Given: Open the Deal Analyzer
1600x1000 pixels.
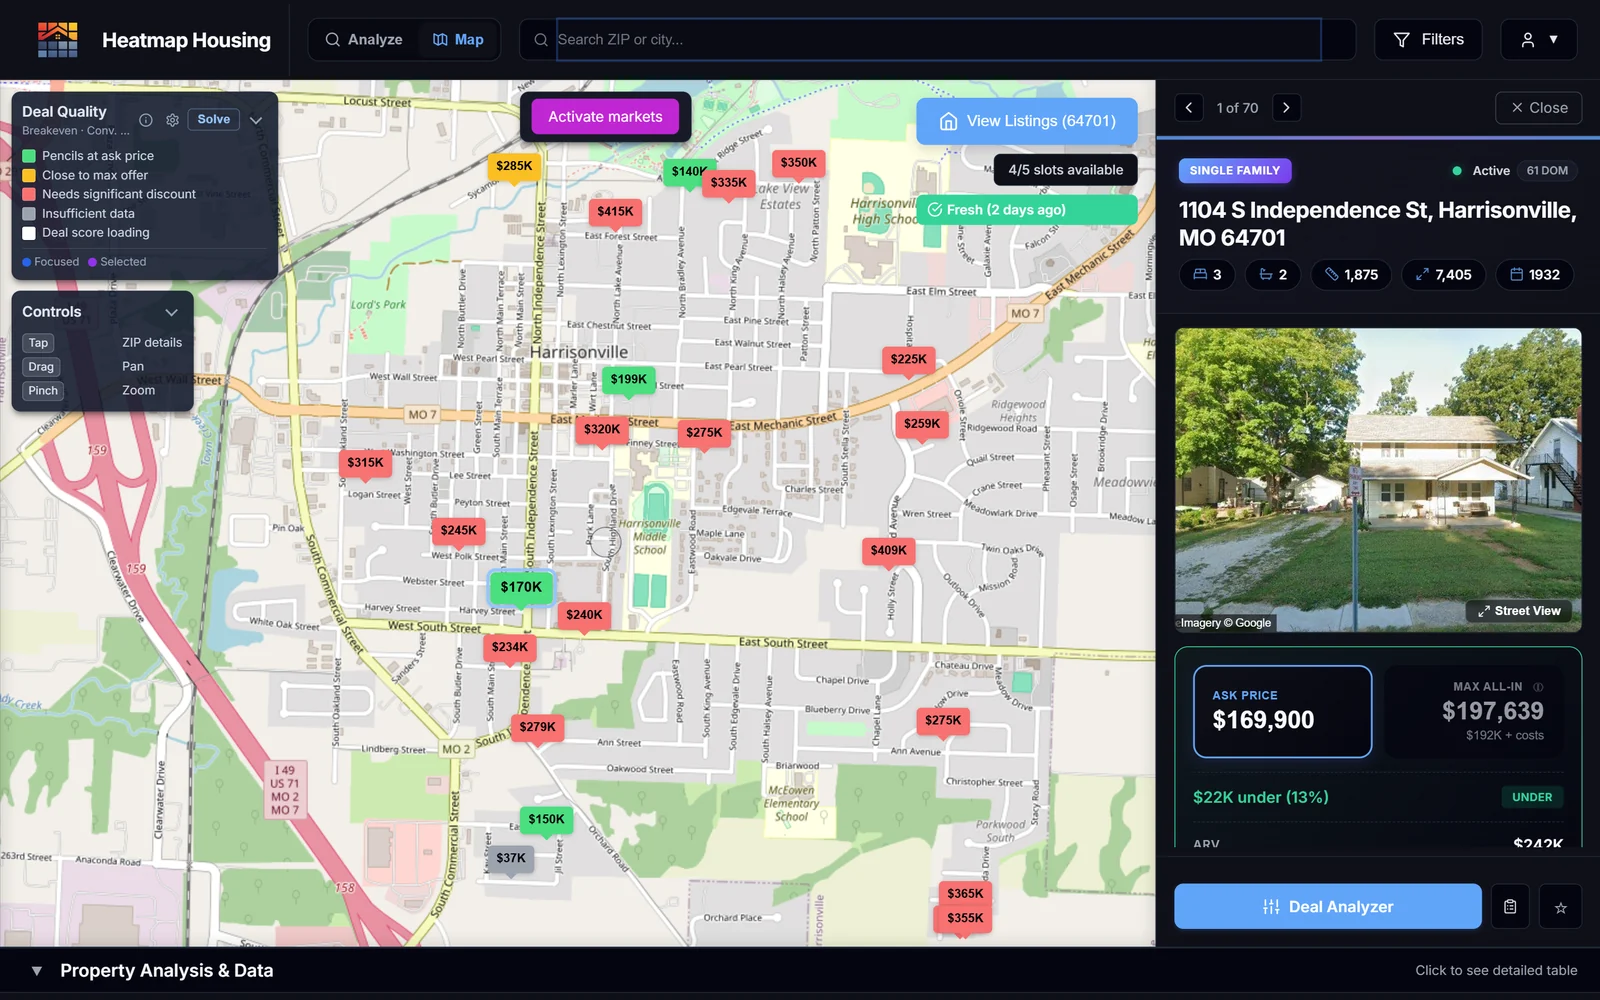Looking at the screenshot, I should pyautogui.click(x=1328, y=906).
